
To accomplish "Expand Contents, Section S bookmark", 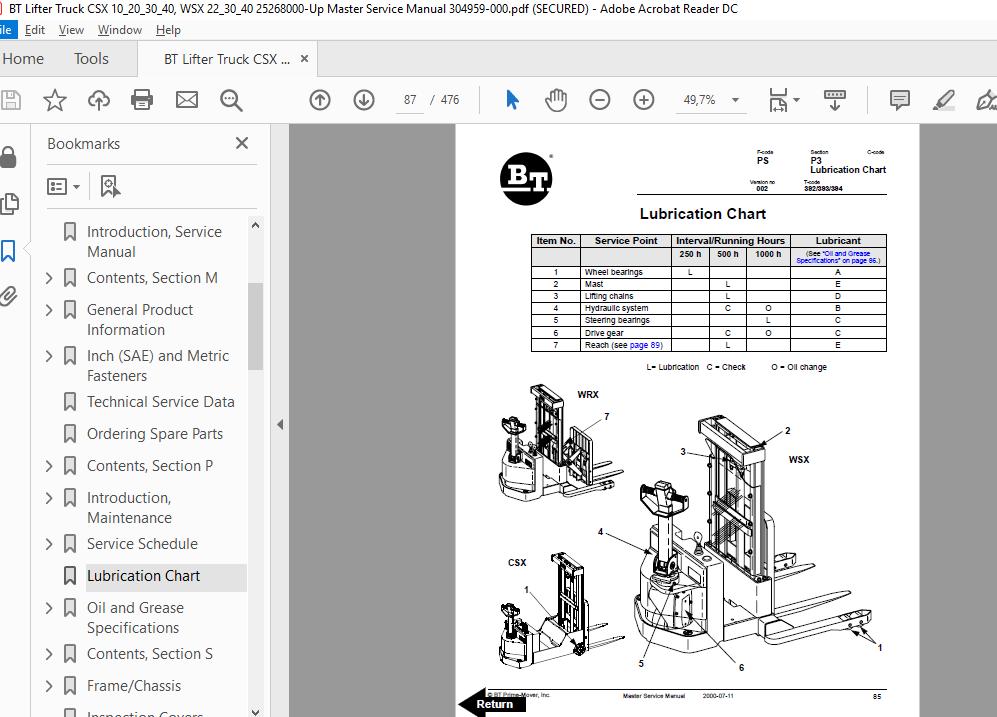I will click(x=49, y=654).
